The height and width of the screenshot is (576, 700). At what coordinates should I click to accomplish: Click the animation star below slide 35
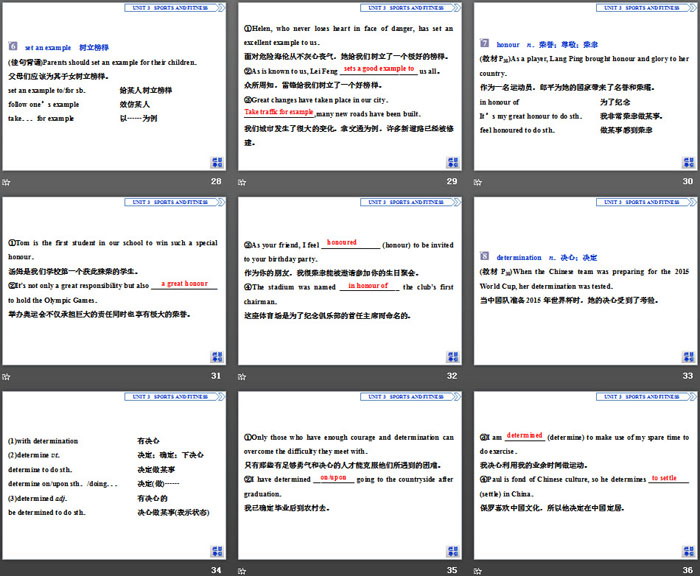click(x=242, y=570)
